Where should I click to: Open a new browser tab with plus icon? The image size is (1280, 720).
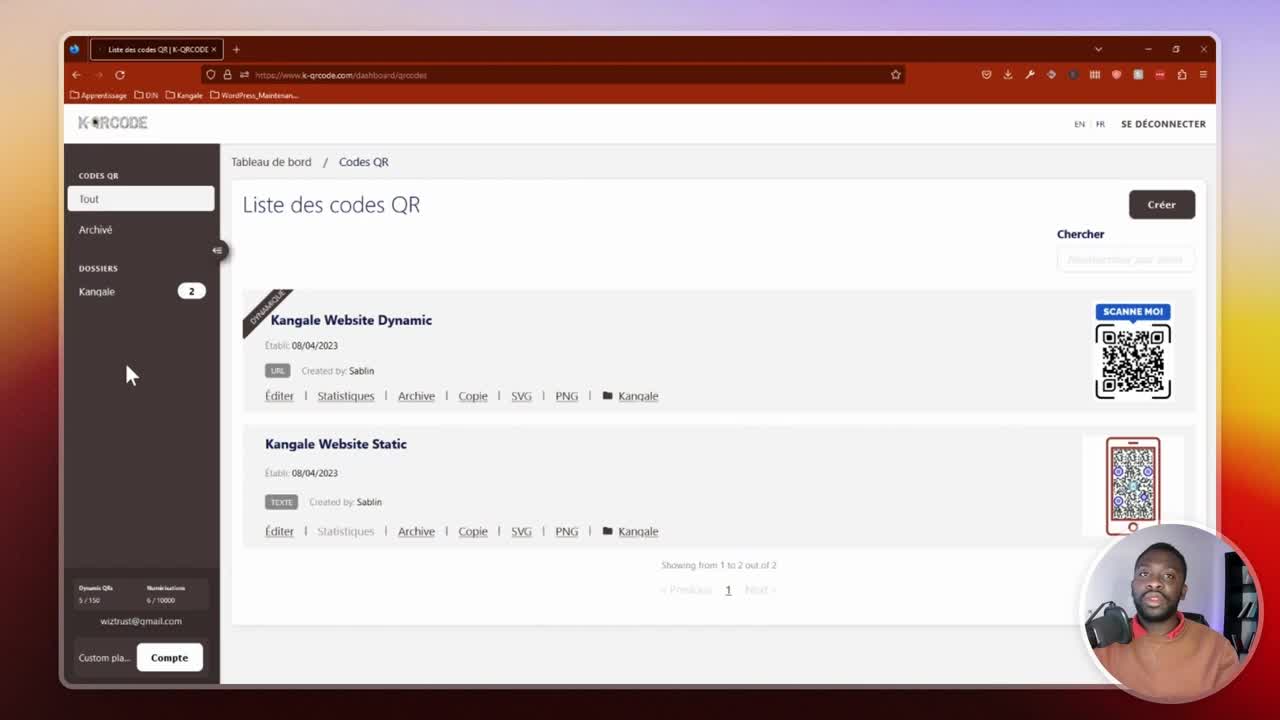236,49
